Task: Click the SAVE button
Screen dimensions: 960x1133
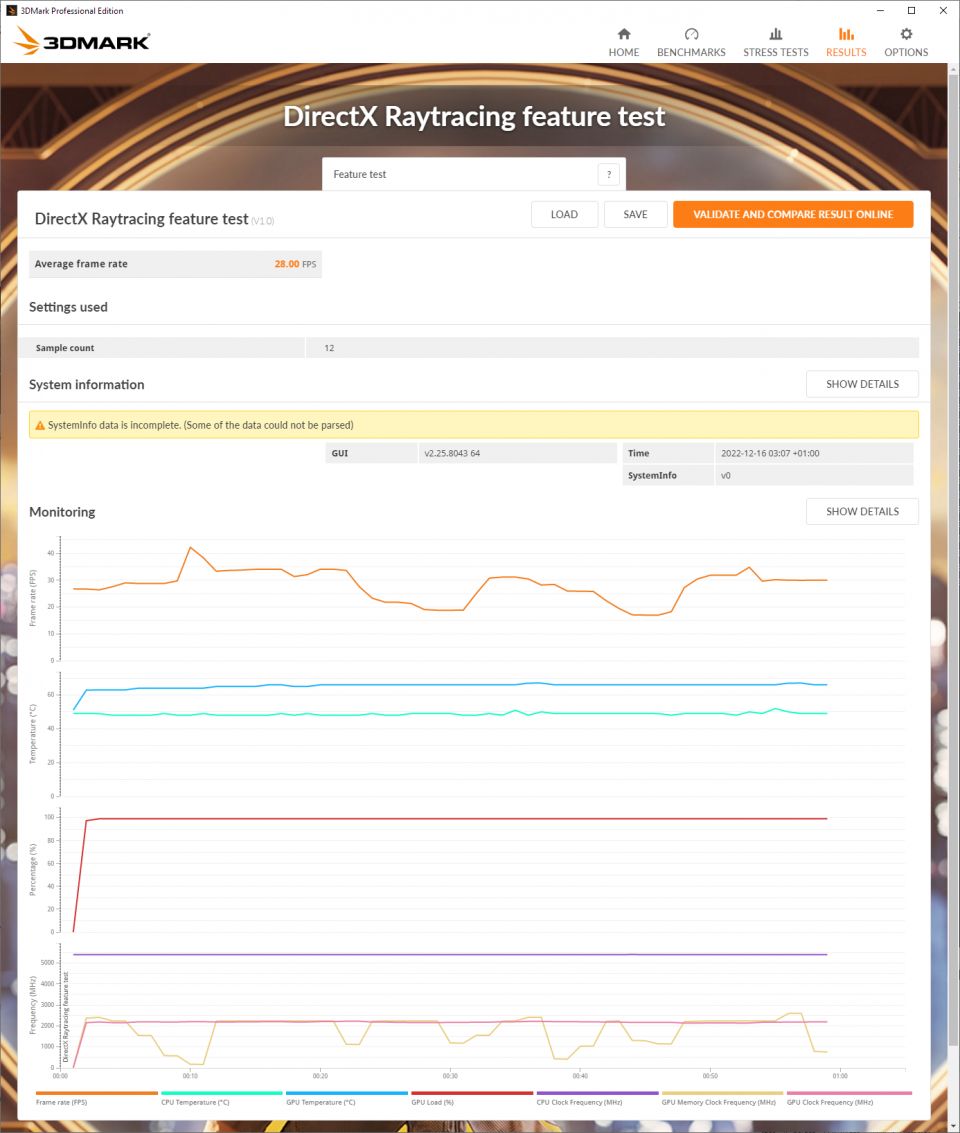Action: pos(635,214)
